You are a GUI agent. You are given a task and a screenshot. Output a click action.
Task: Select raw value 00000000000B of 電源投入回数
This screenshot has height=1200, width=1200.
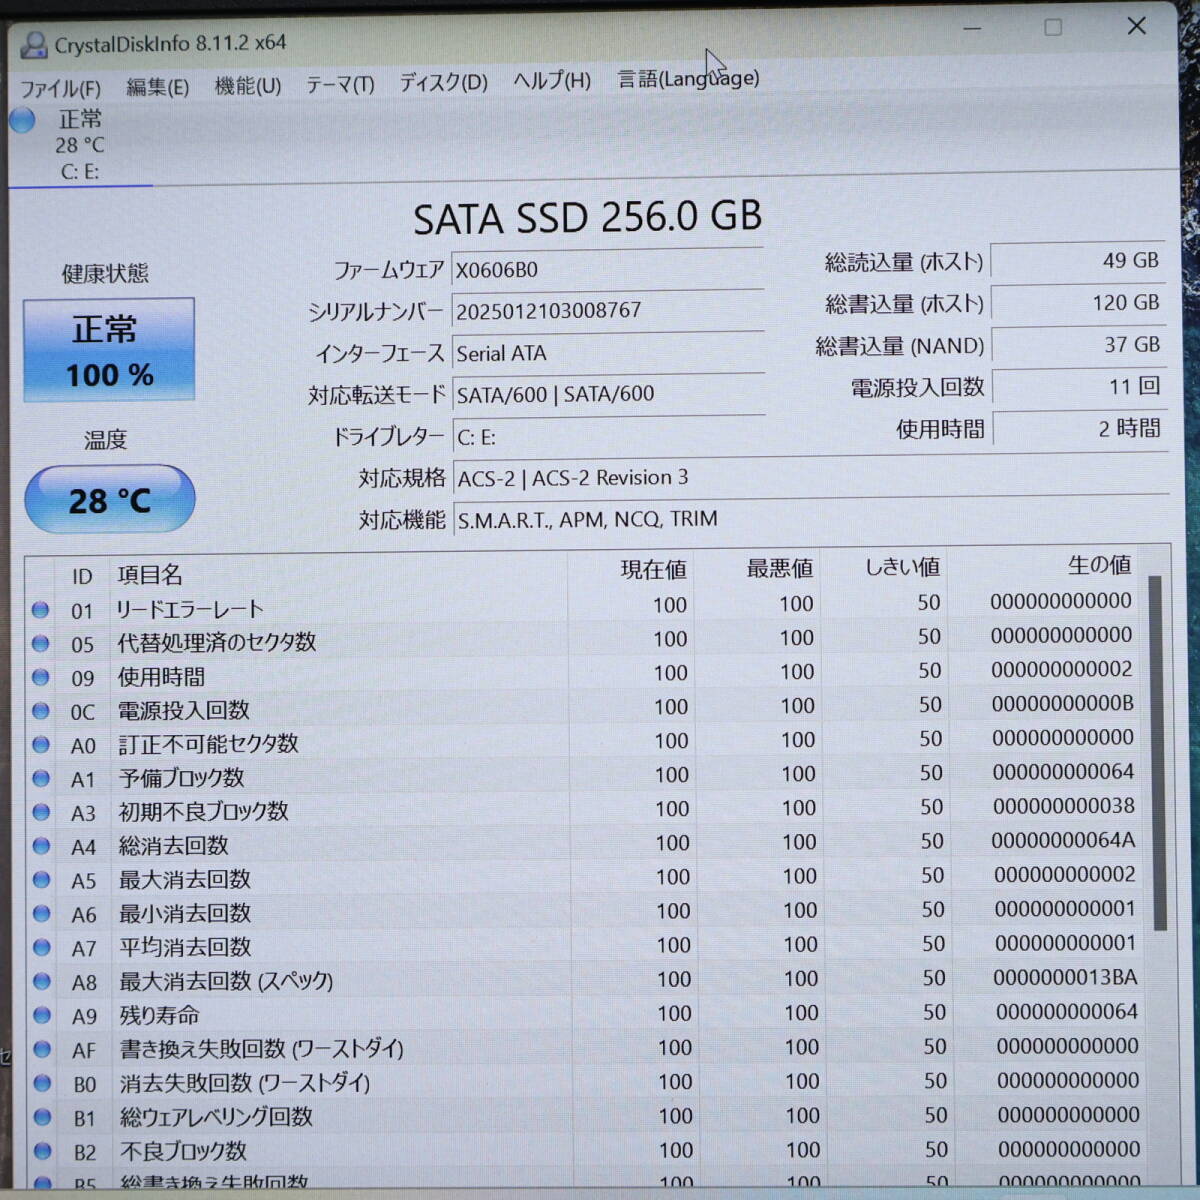(x=1063, y=704)
